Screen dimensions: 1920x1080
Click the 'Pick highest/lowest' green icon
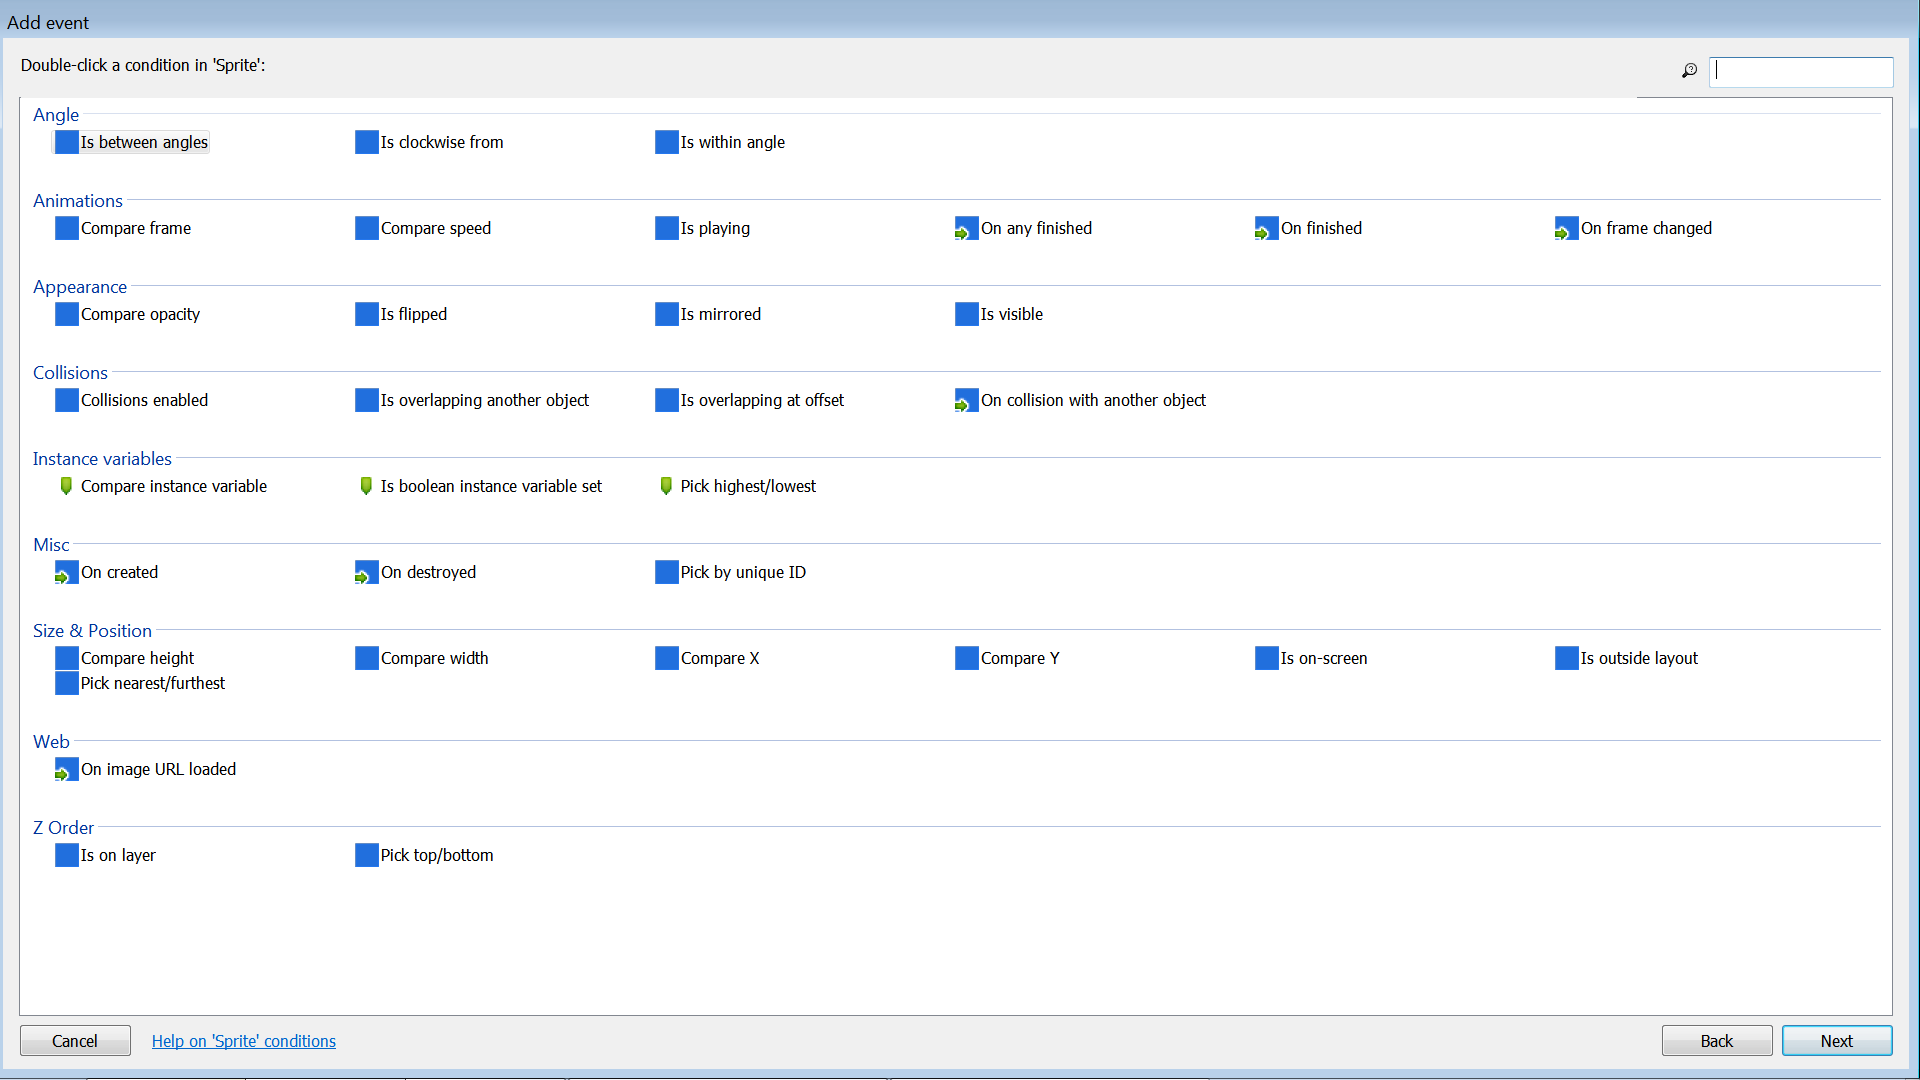point(666,486)
